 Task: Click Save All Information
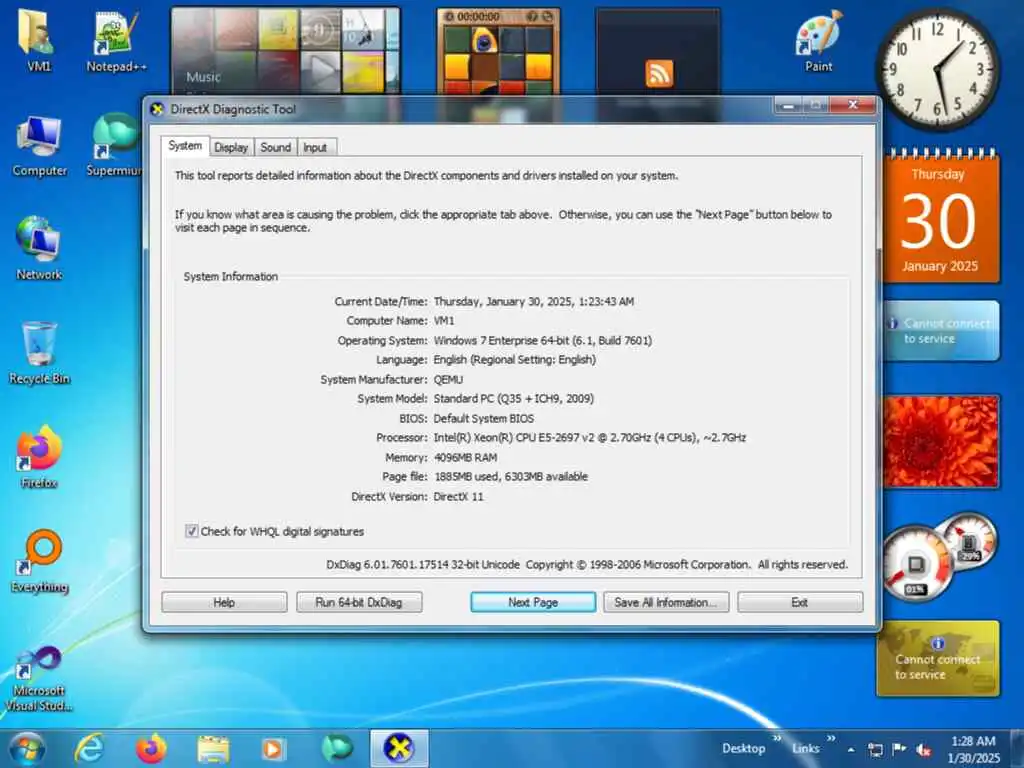coord(665,602)
